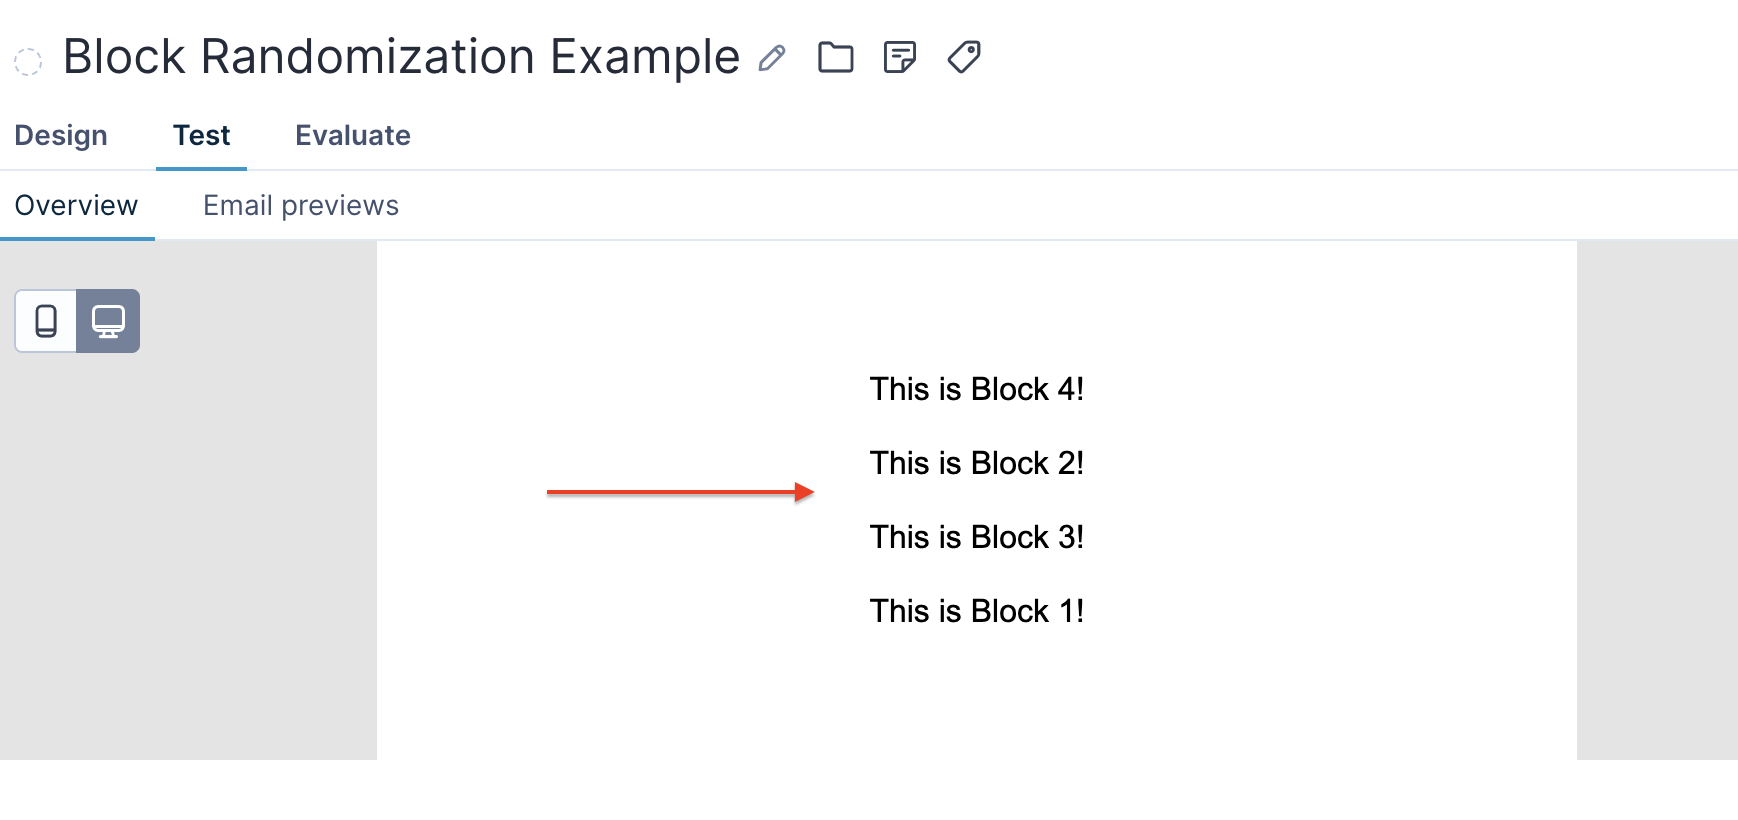Click the pencil edit name icon
The height and width of the screenshot is (820, 1738).
click(772, 58)
